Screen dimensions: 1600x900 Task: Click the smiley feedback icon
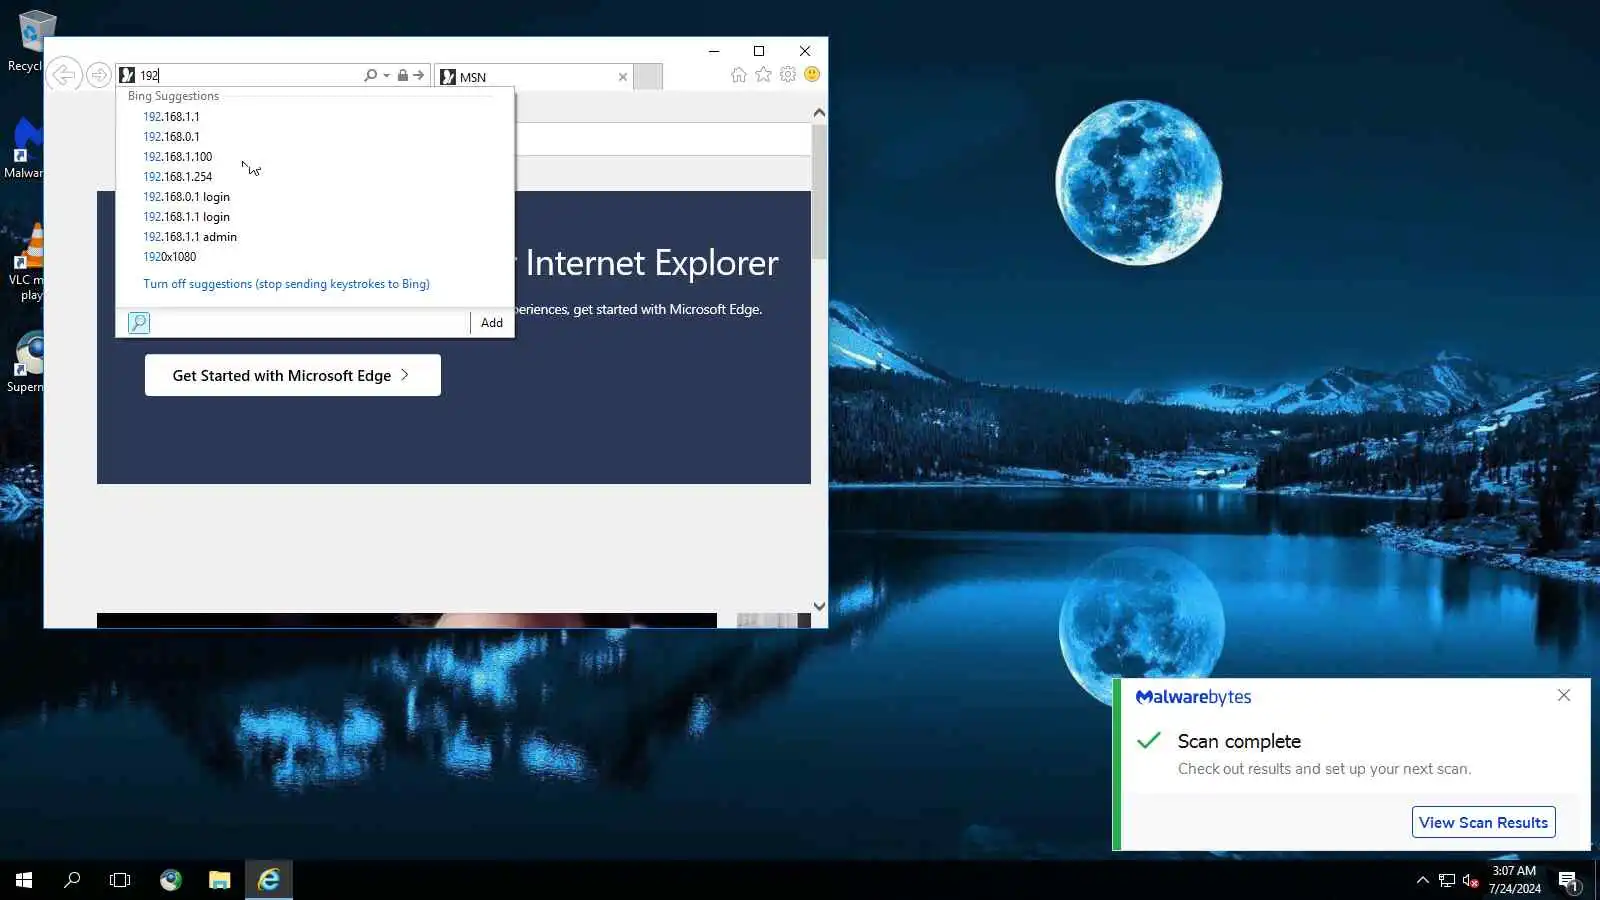[x=812, y=75]
